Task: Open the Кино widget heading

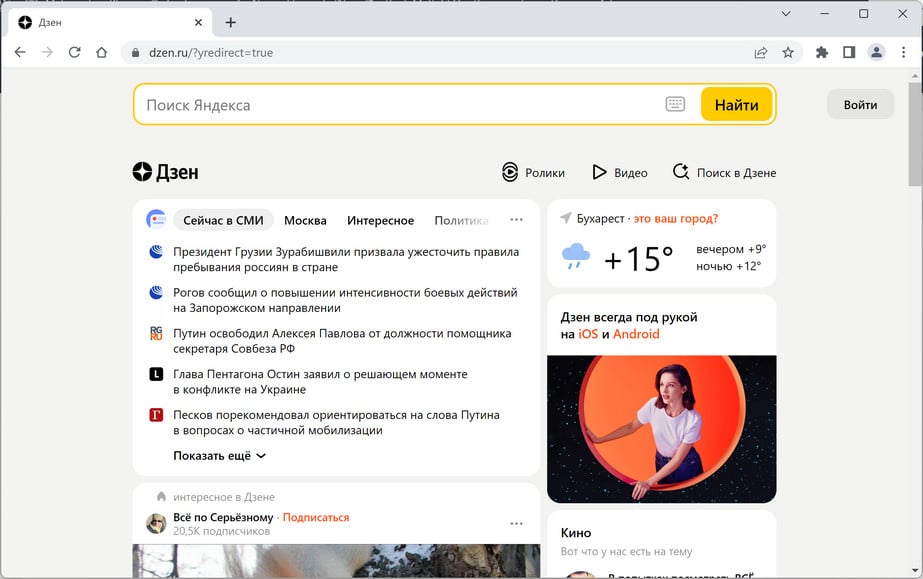Action: (576, 533)
